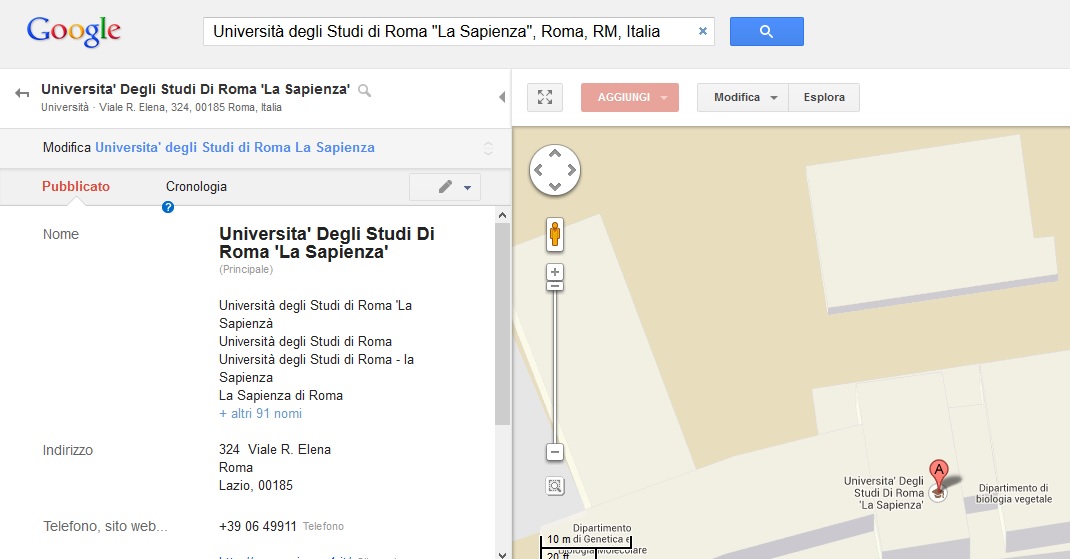This screenshot has height=559, width=1070.
Task: Click the blue search magnifier button
Action: point(766,31)
